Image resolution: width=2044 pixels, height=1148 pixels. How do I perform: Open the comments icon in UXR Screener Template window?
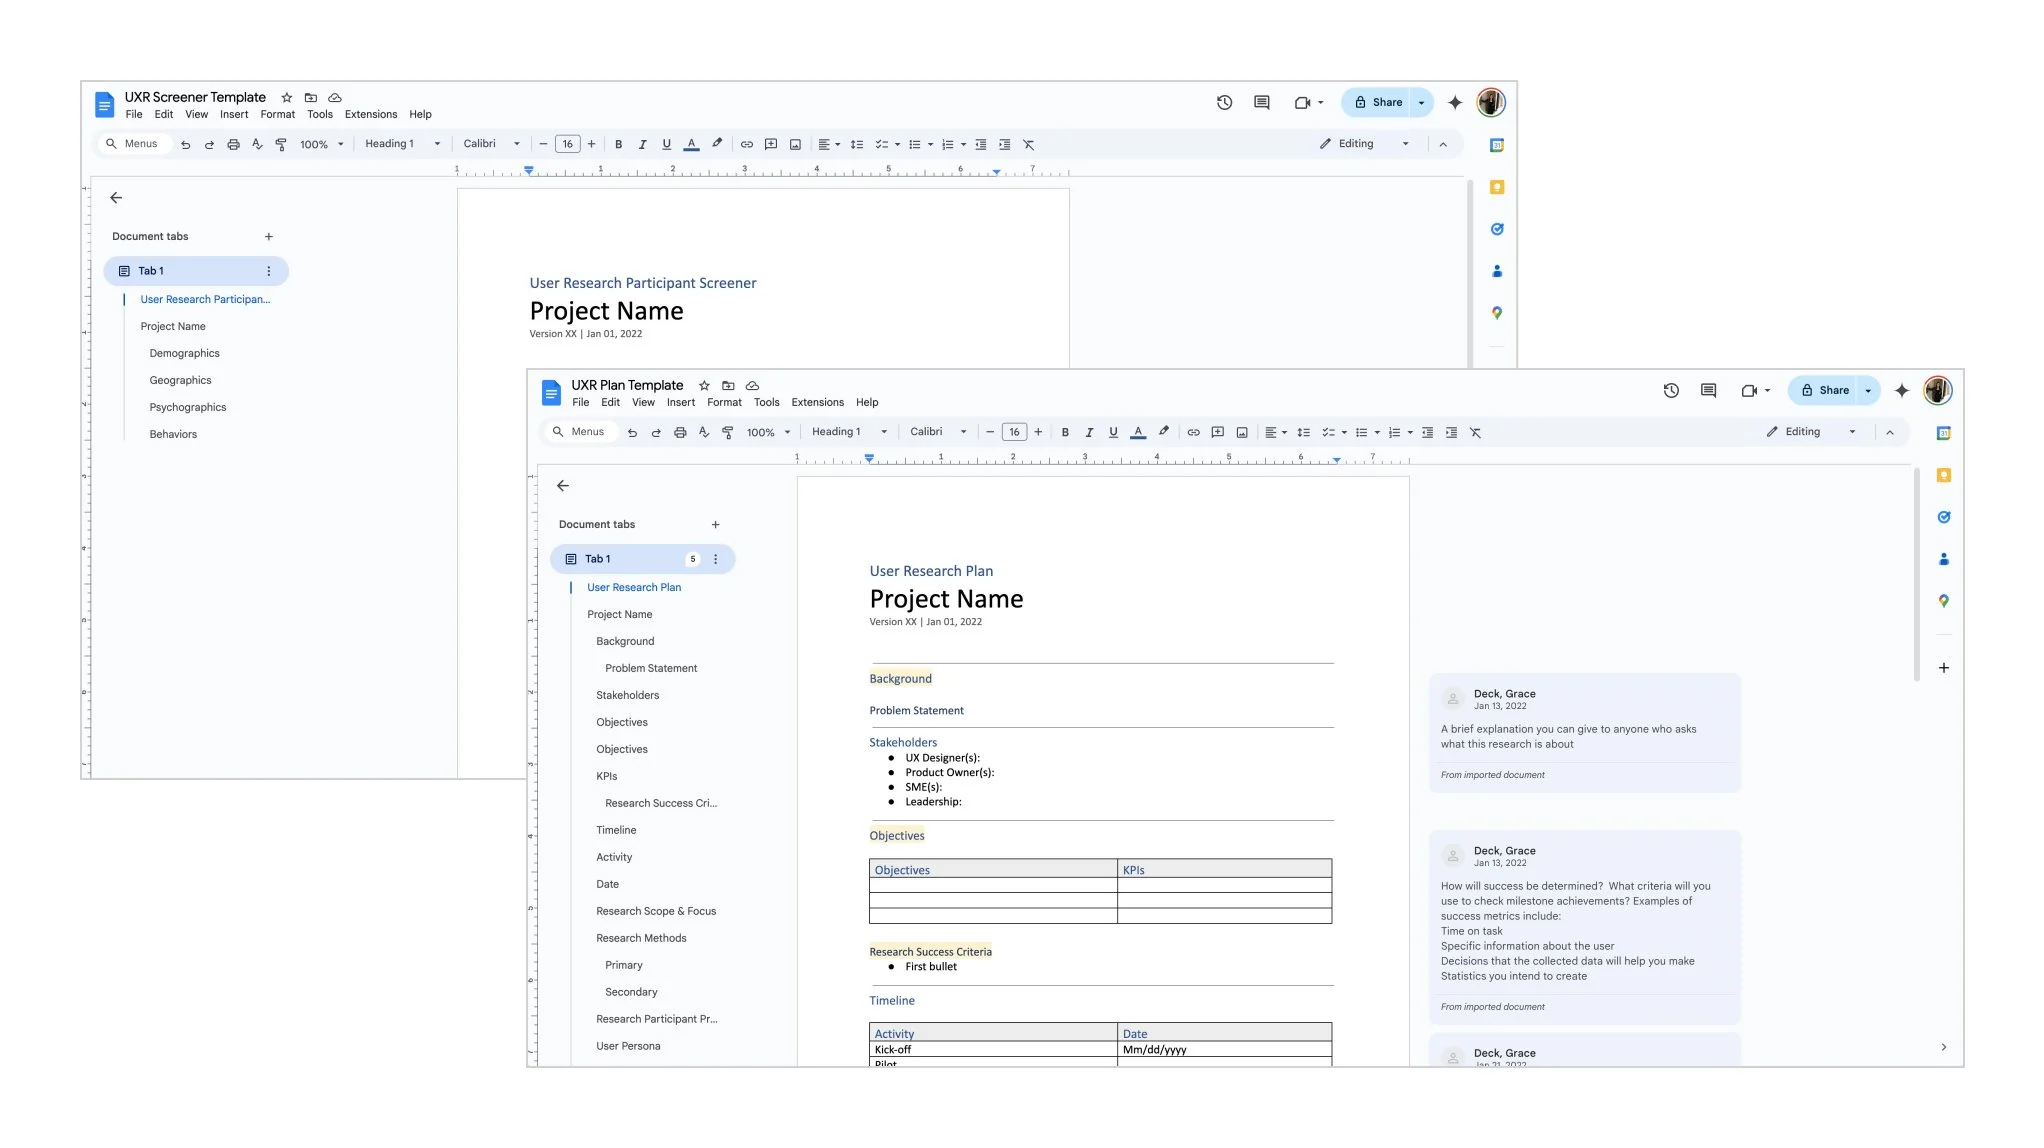point(1262,103)
